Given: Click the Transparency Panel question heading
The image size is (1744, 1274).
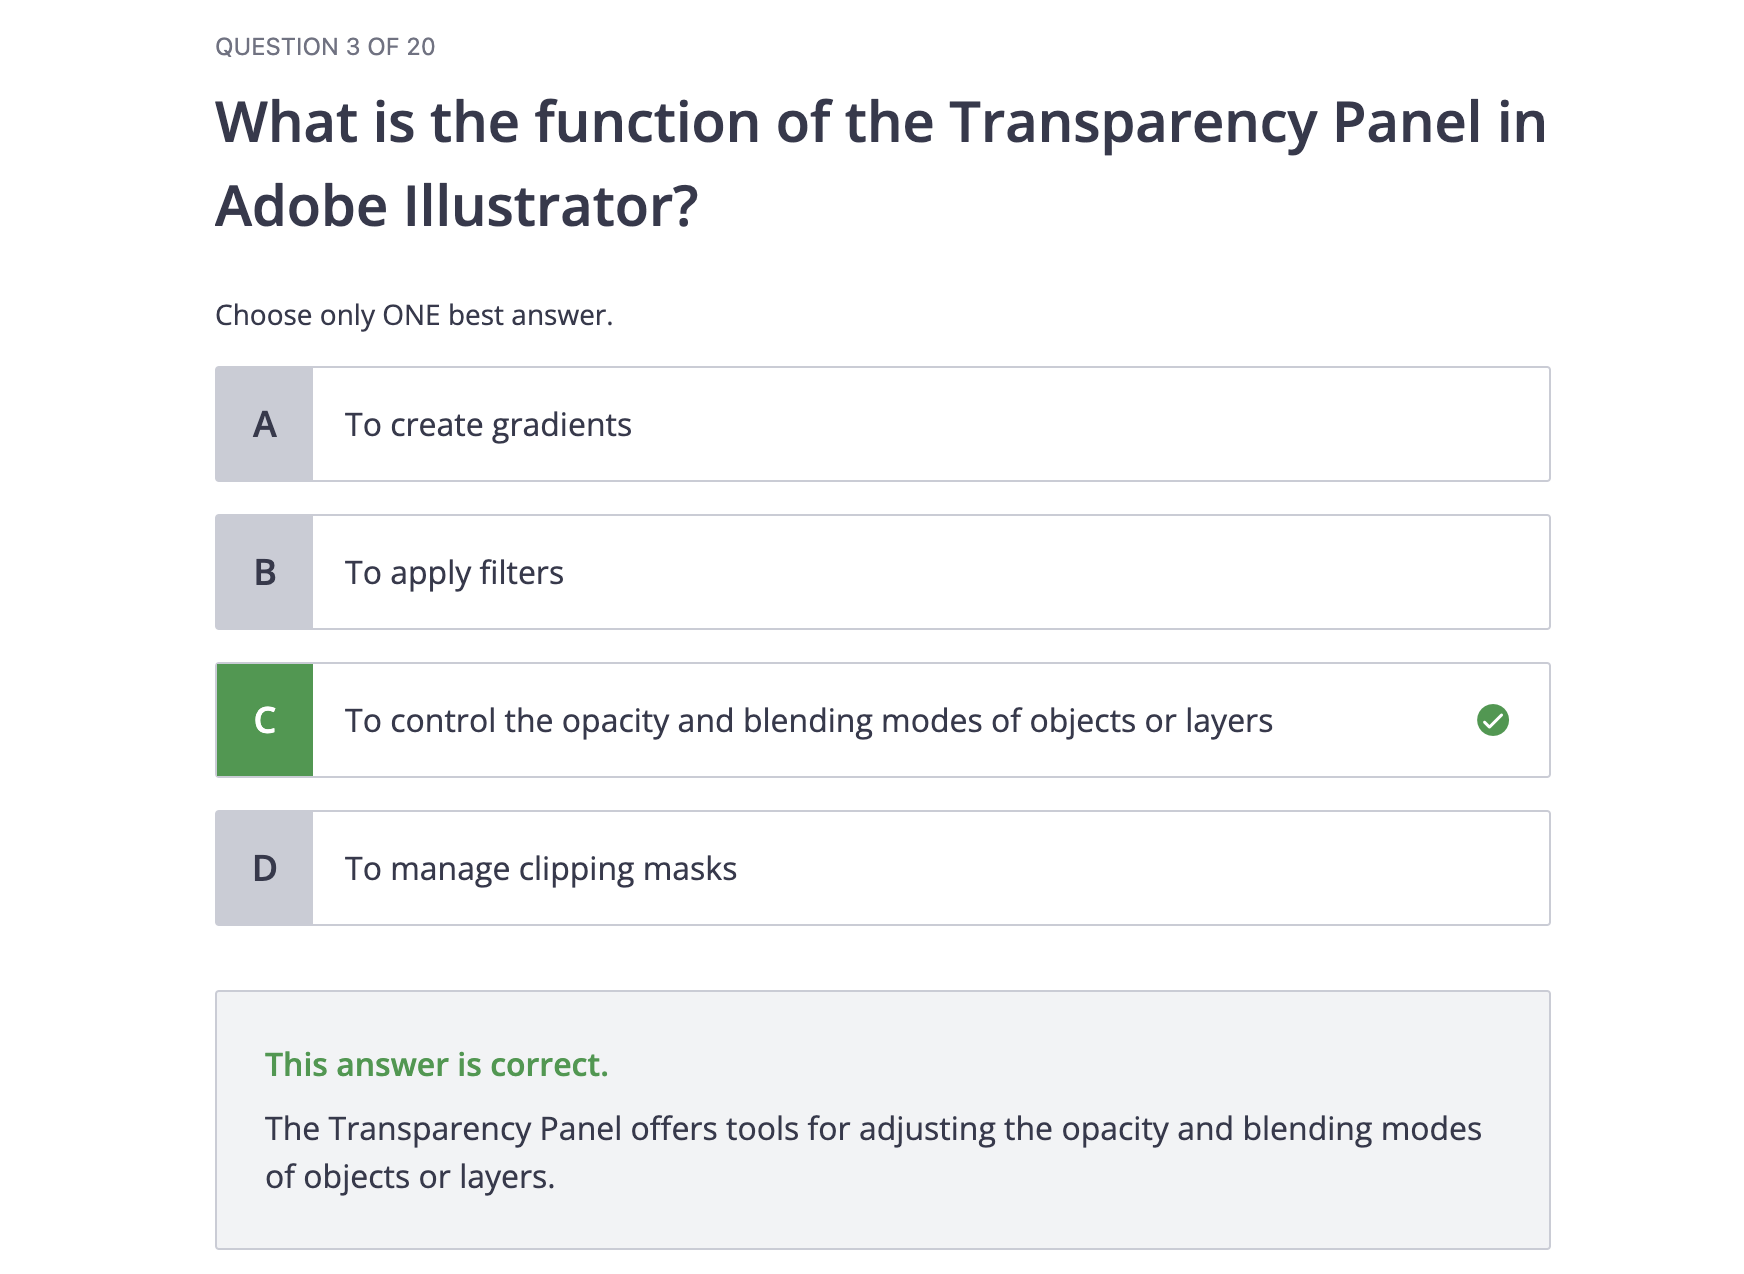Looking at the screenshot, I should (x=880, y=123).
